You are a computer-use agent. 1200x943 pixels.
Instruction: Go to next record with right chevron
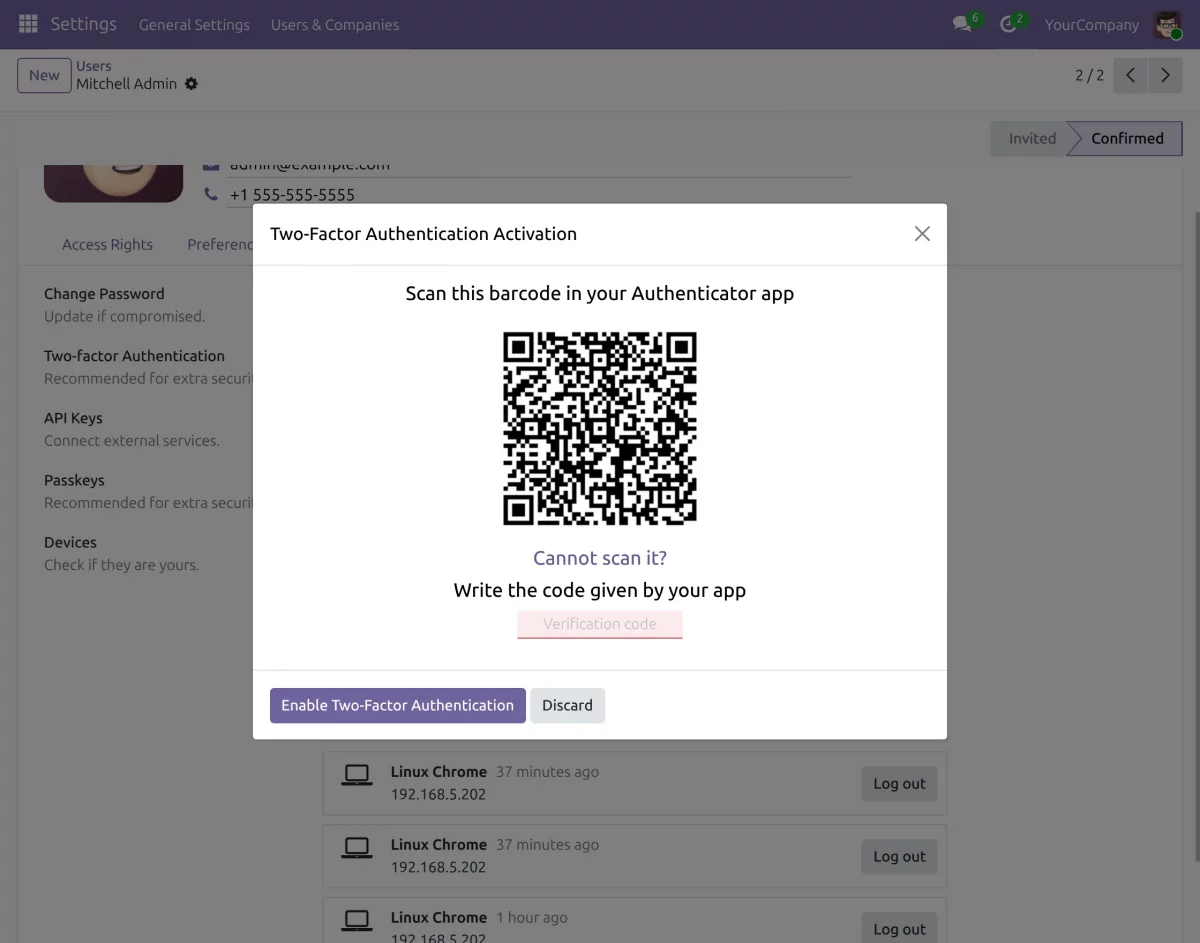coord(1165,75)
